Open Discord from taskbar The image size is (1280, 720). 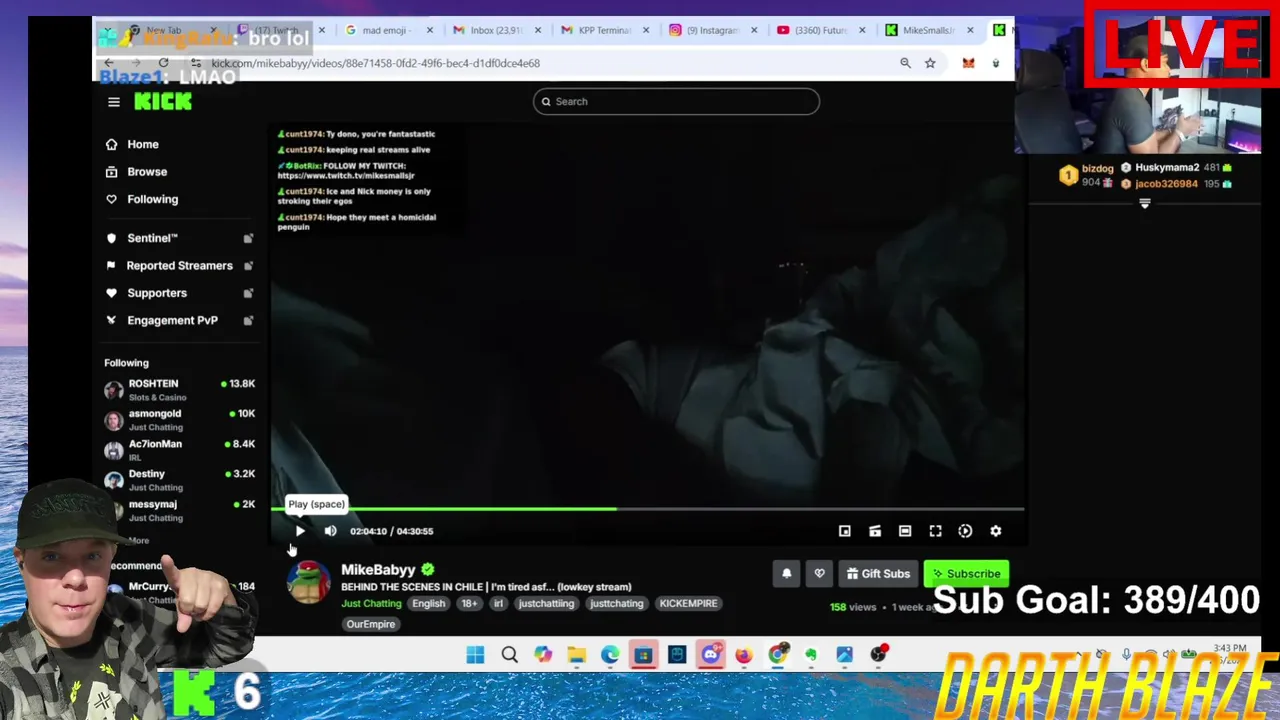click(x=711, y=655)
